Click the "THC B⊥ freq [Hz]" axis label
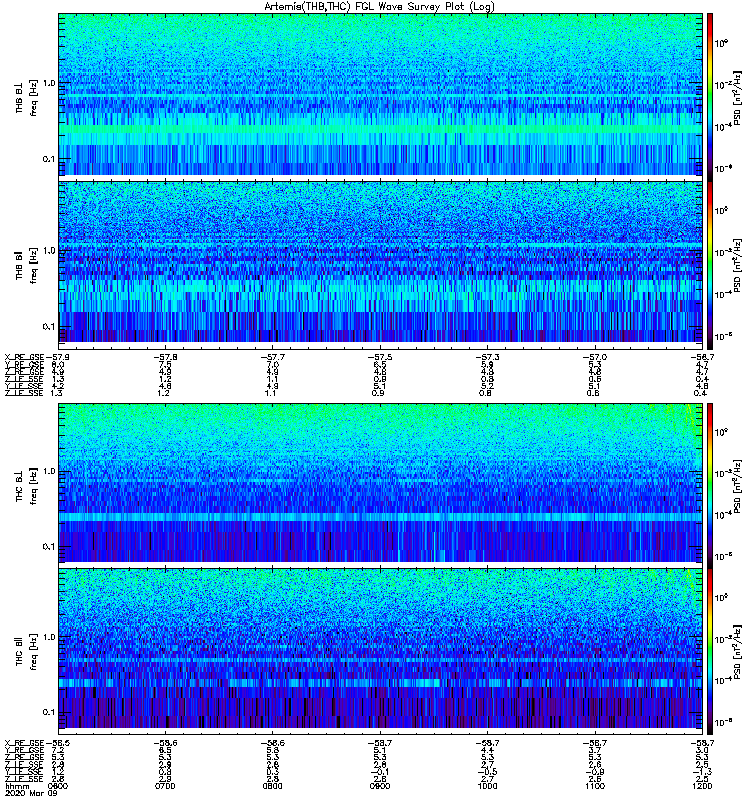This screenshot has width=750, height=800. (26, 486)
